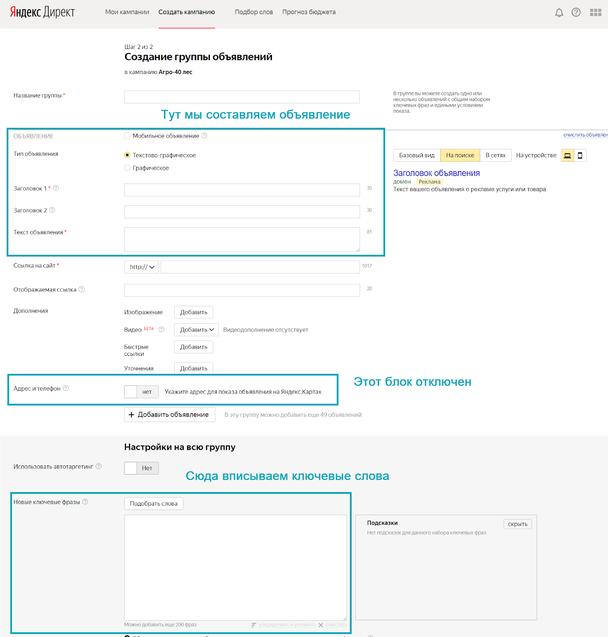608x637 pixels.
Task: Switch preview to На поиске
Action: click(x=460, y=155)
